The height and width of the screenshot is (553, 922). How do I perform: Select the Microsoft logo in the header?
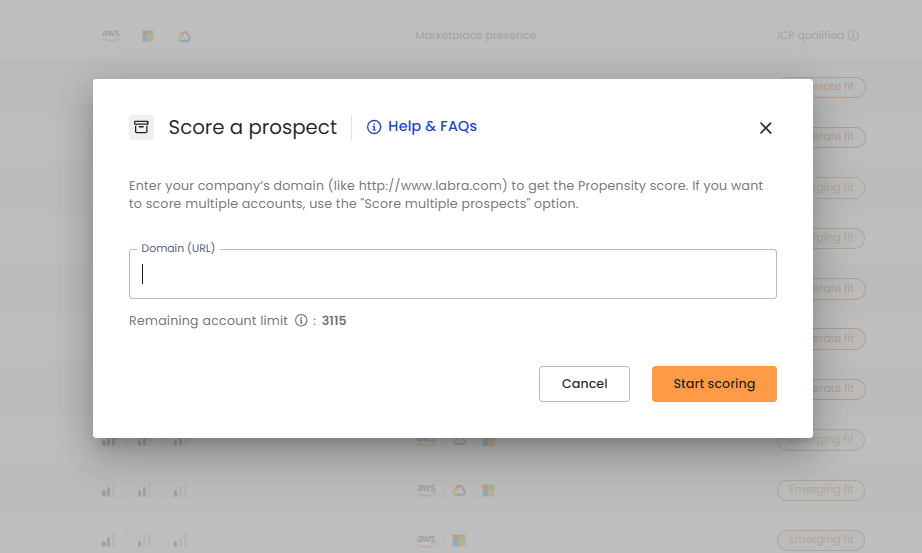[148, 36]
